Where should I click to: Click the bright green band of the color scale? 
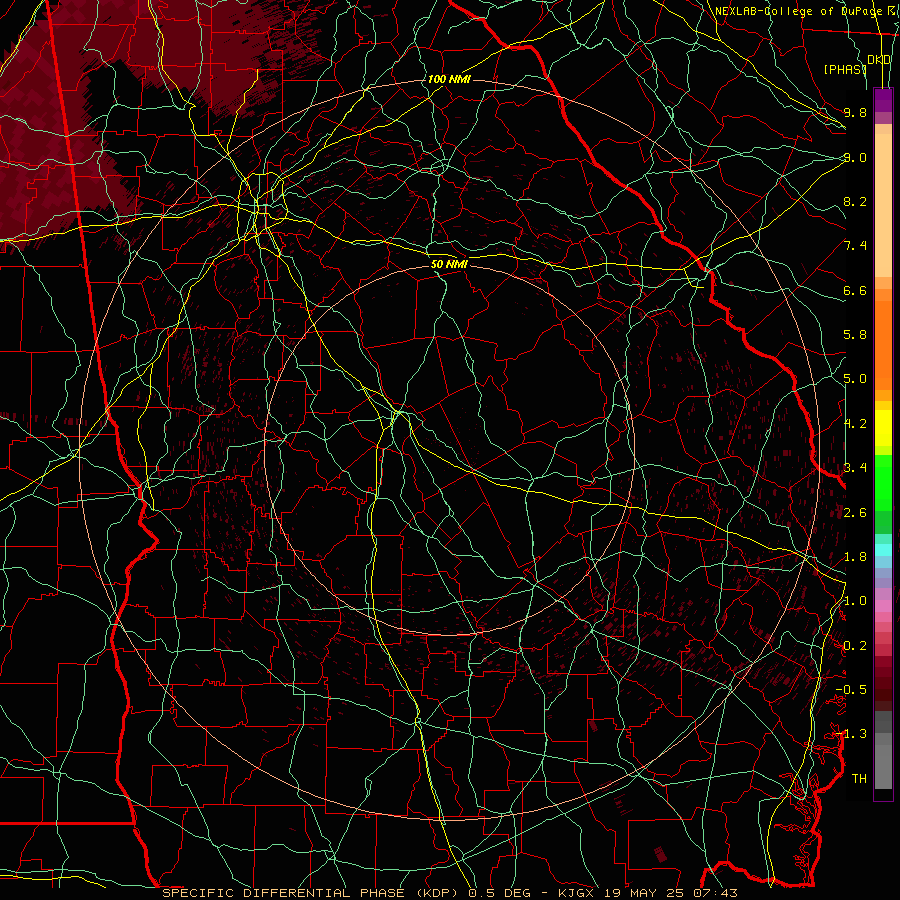(883, 481)
